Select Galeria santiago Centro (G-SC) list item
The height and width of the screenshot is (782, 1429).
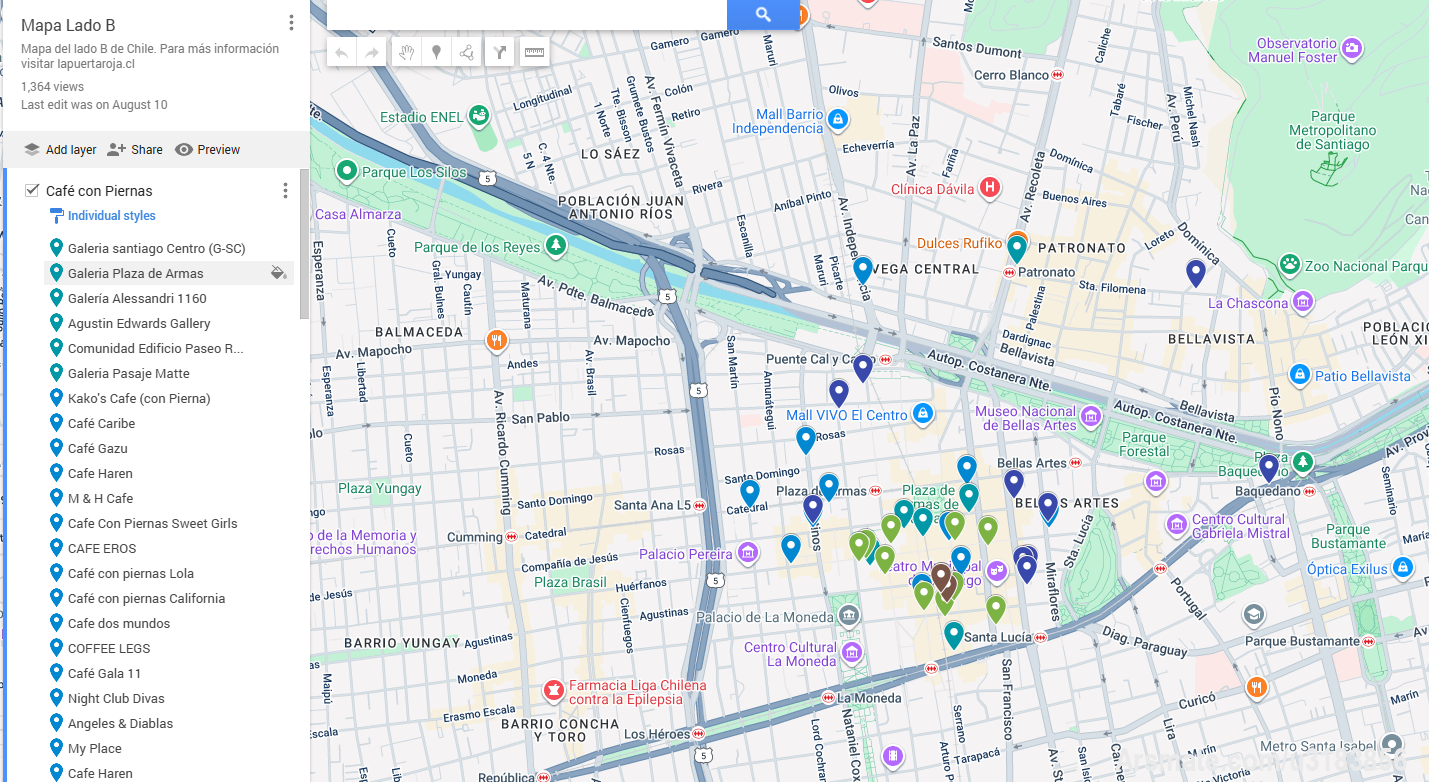(x=157, y=248)
